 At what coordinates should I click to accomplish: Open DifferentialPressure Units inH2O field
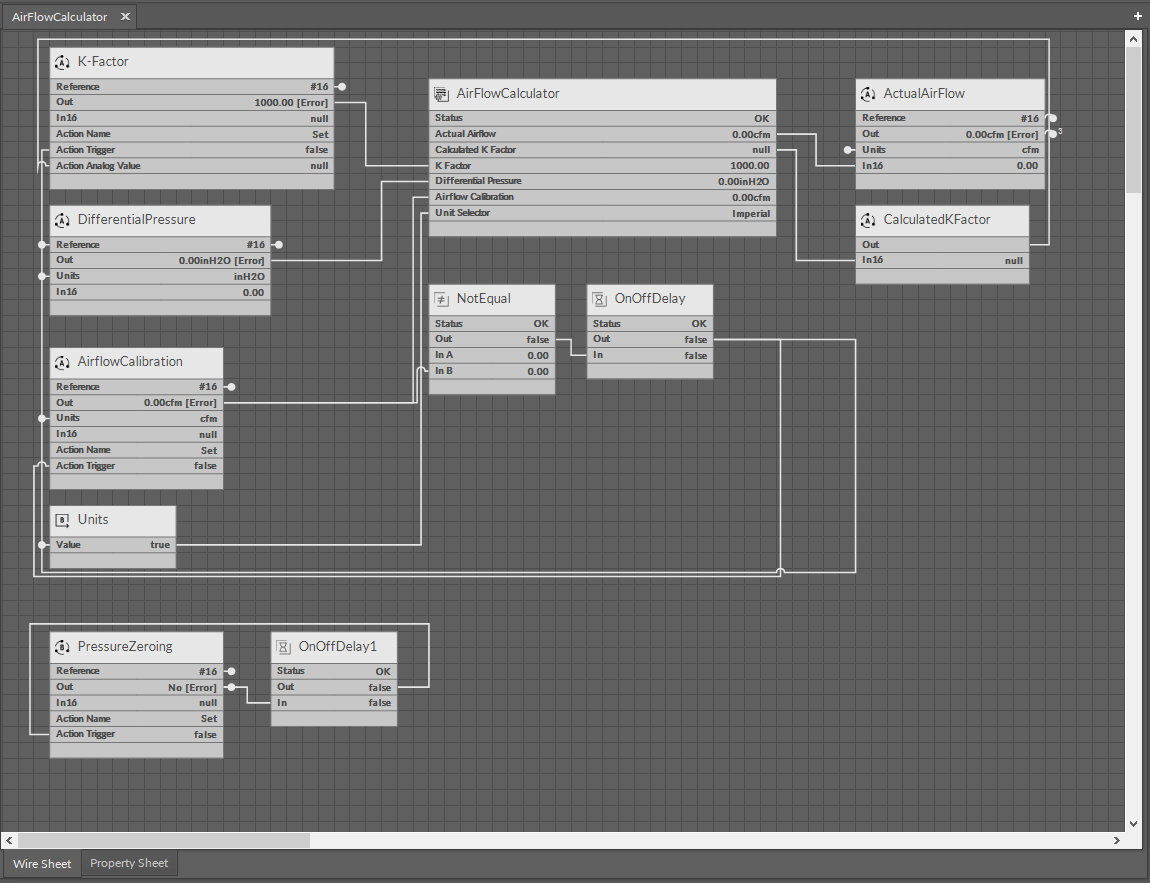tap(248, 276)
